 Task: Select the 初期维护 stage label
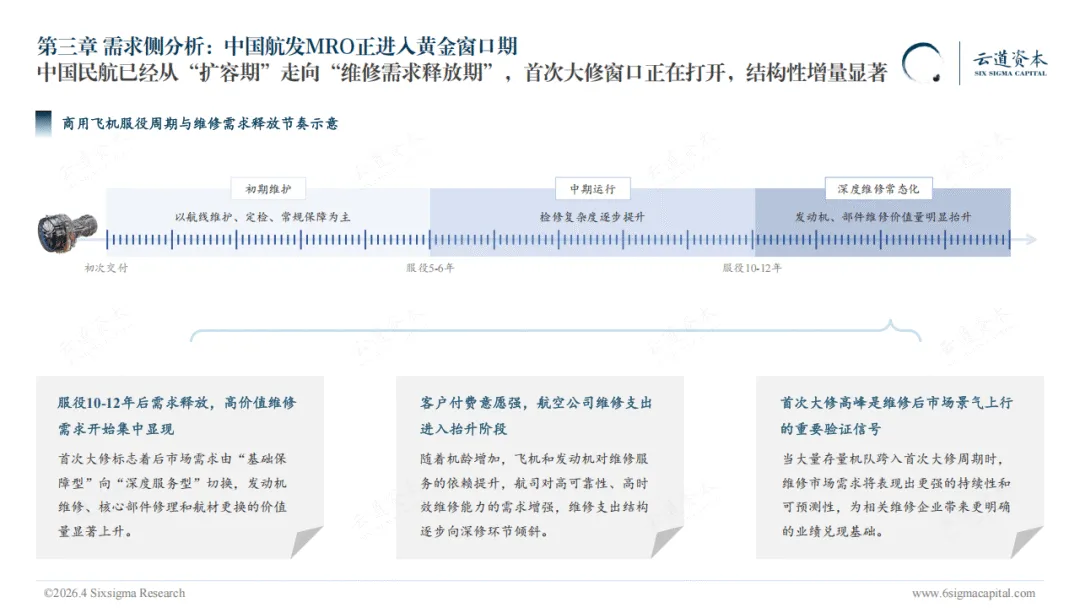(268, 189)
